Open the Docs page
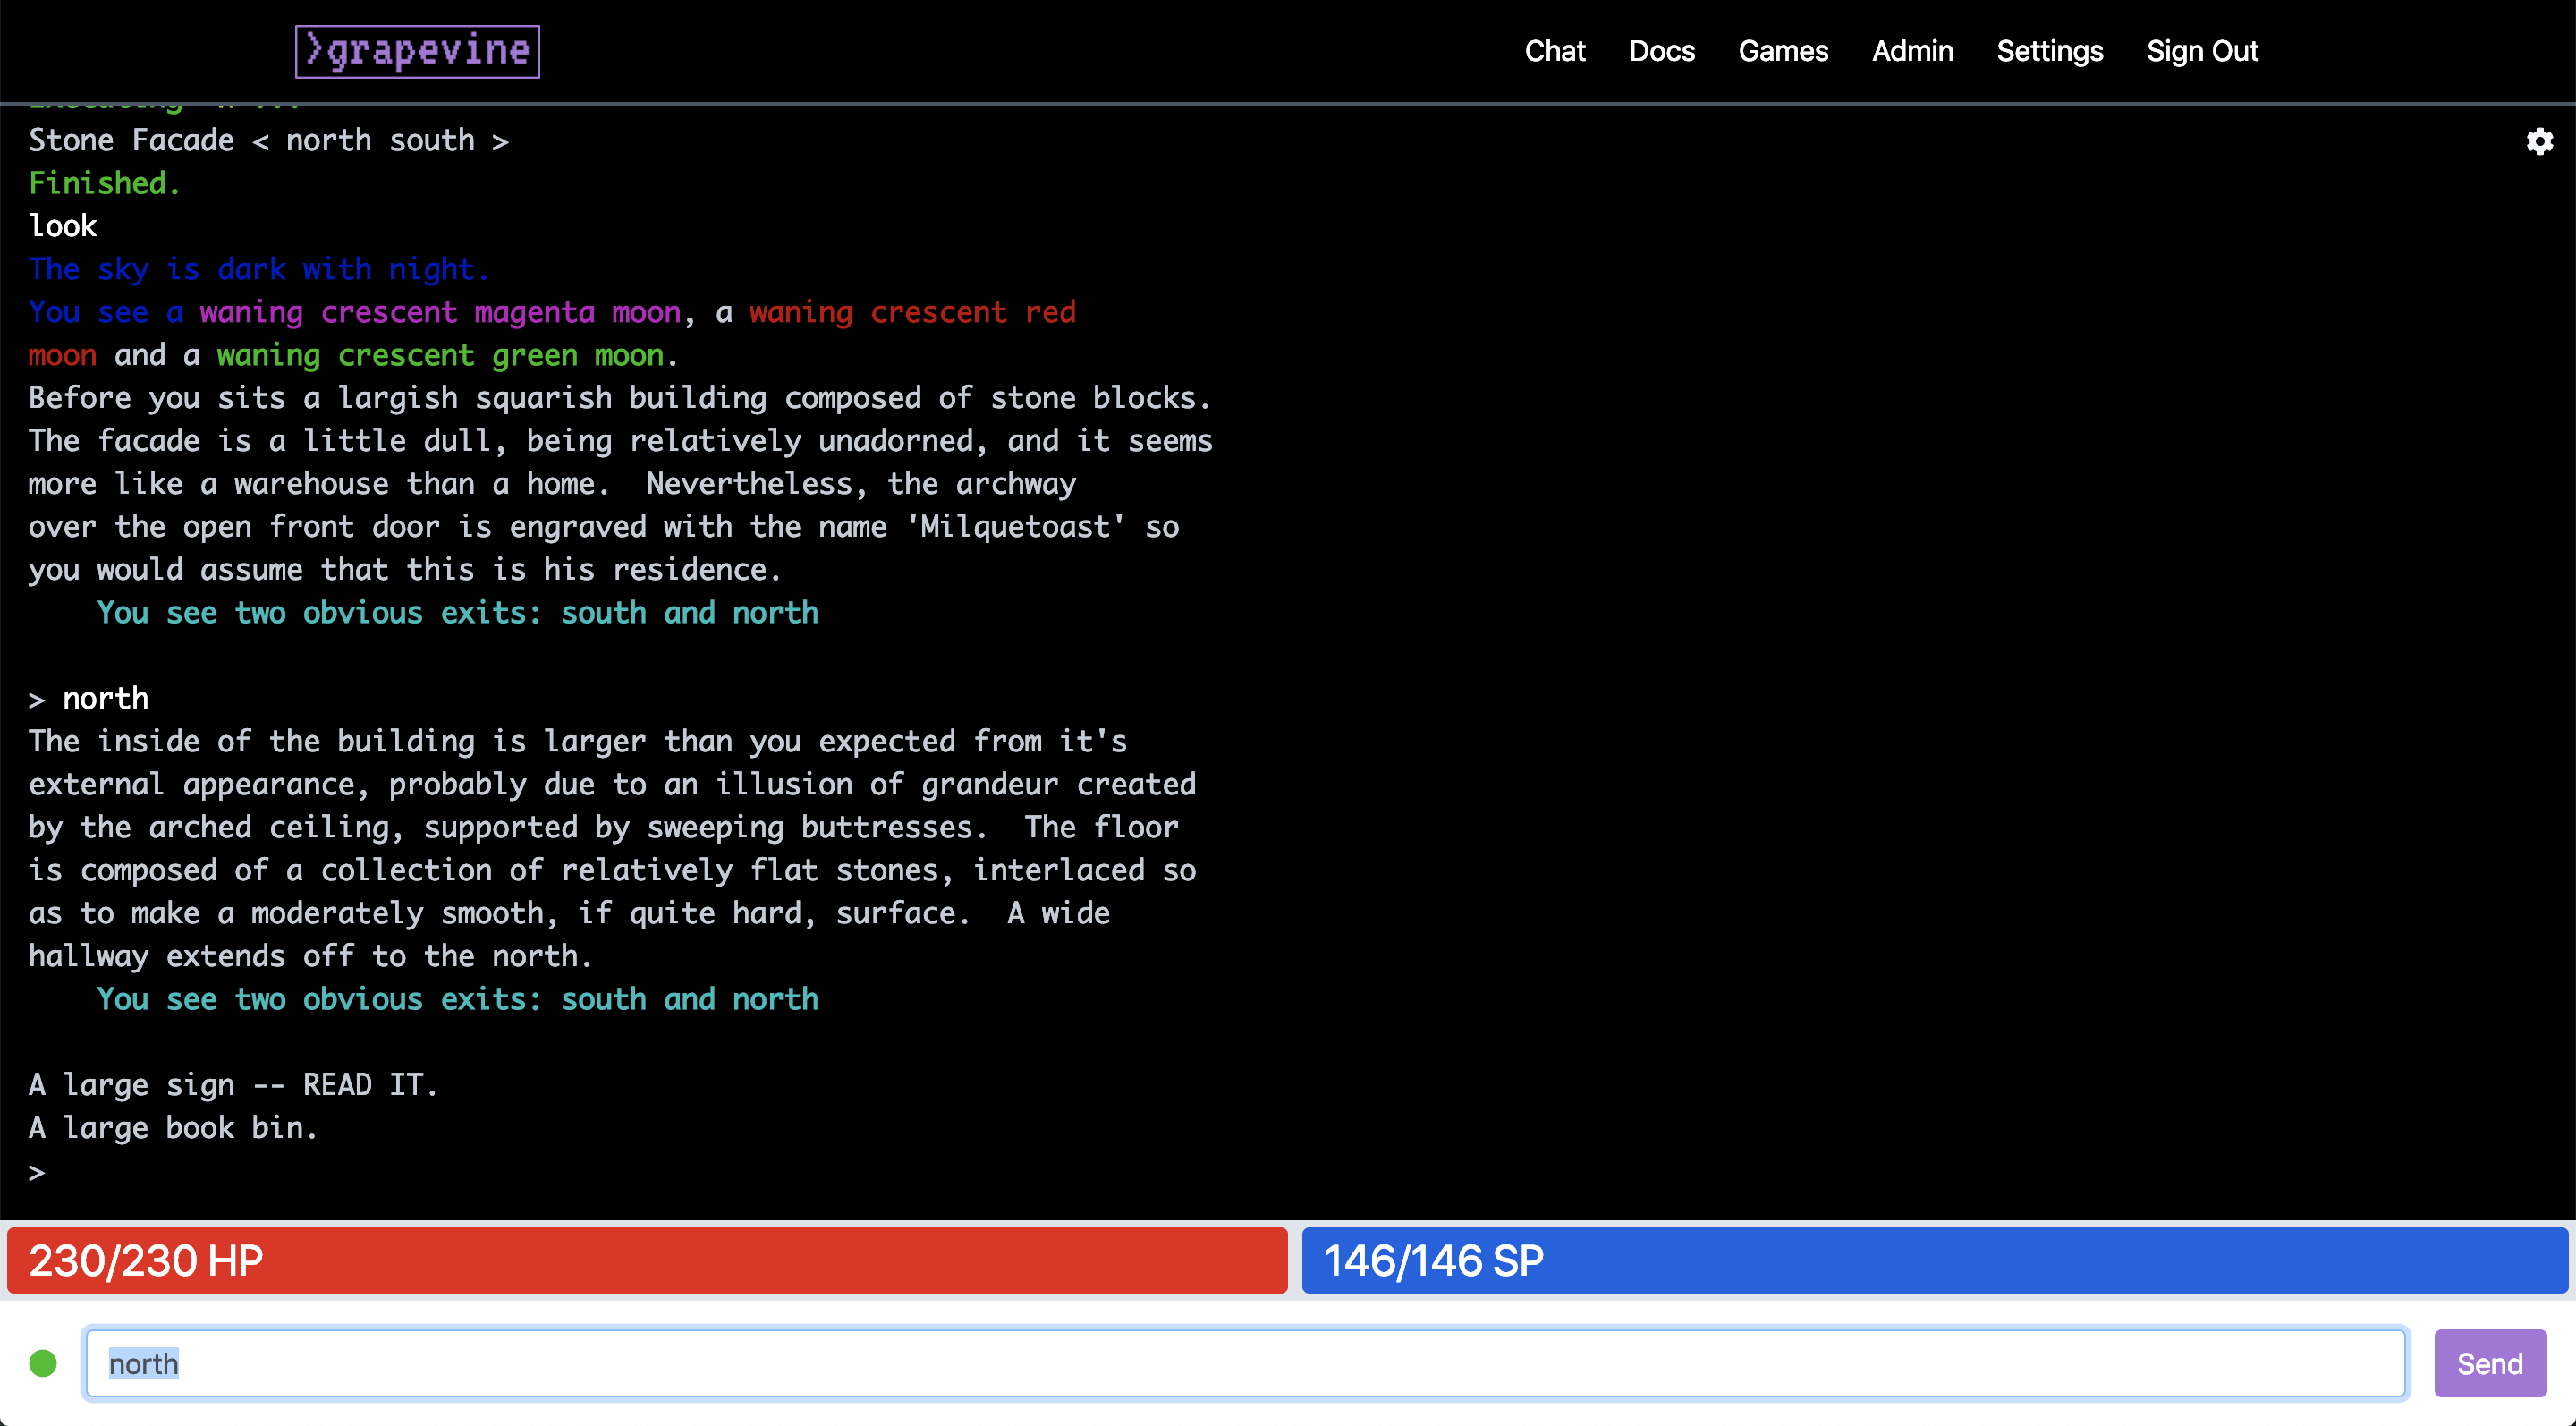Screen dimensions: 2576x1426 [1661, 51]
